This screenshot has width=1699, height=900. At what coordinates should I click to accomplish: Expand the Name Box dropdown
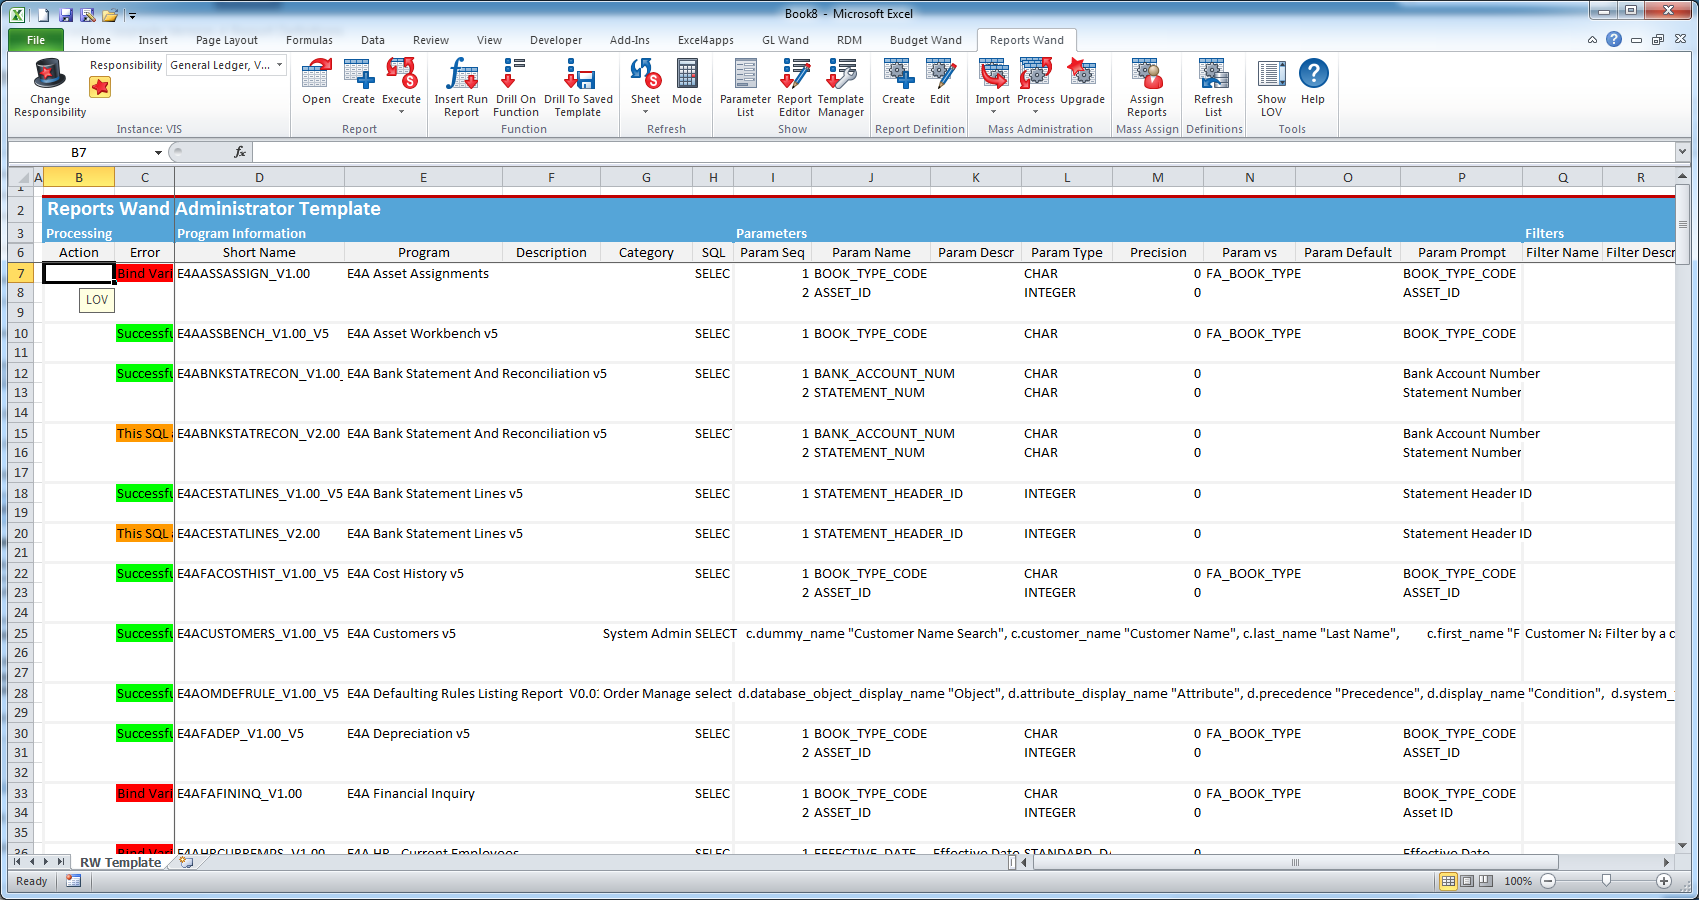click(x=158, y=152)
